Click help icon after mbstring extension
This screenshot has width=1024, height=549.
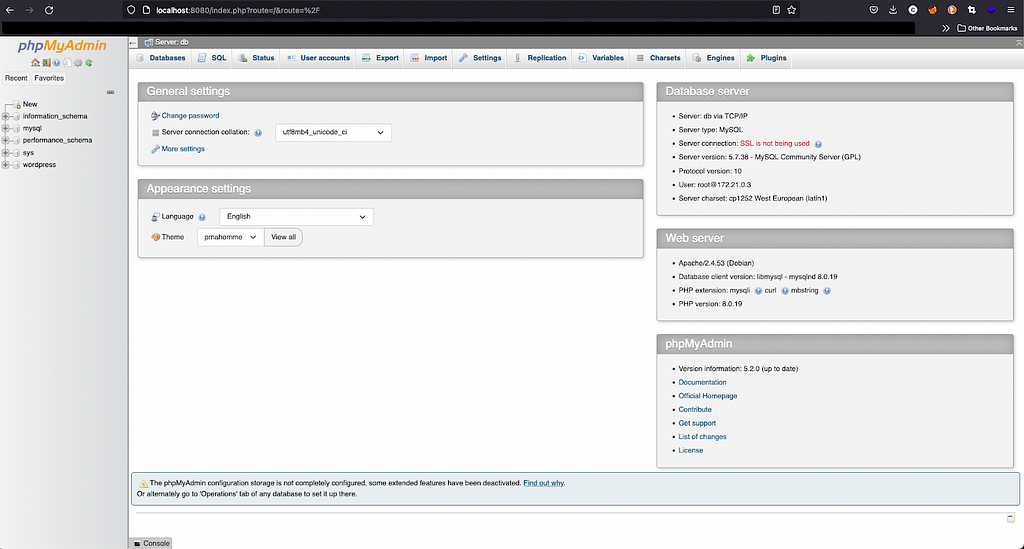coord(827,290)
